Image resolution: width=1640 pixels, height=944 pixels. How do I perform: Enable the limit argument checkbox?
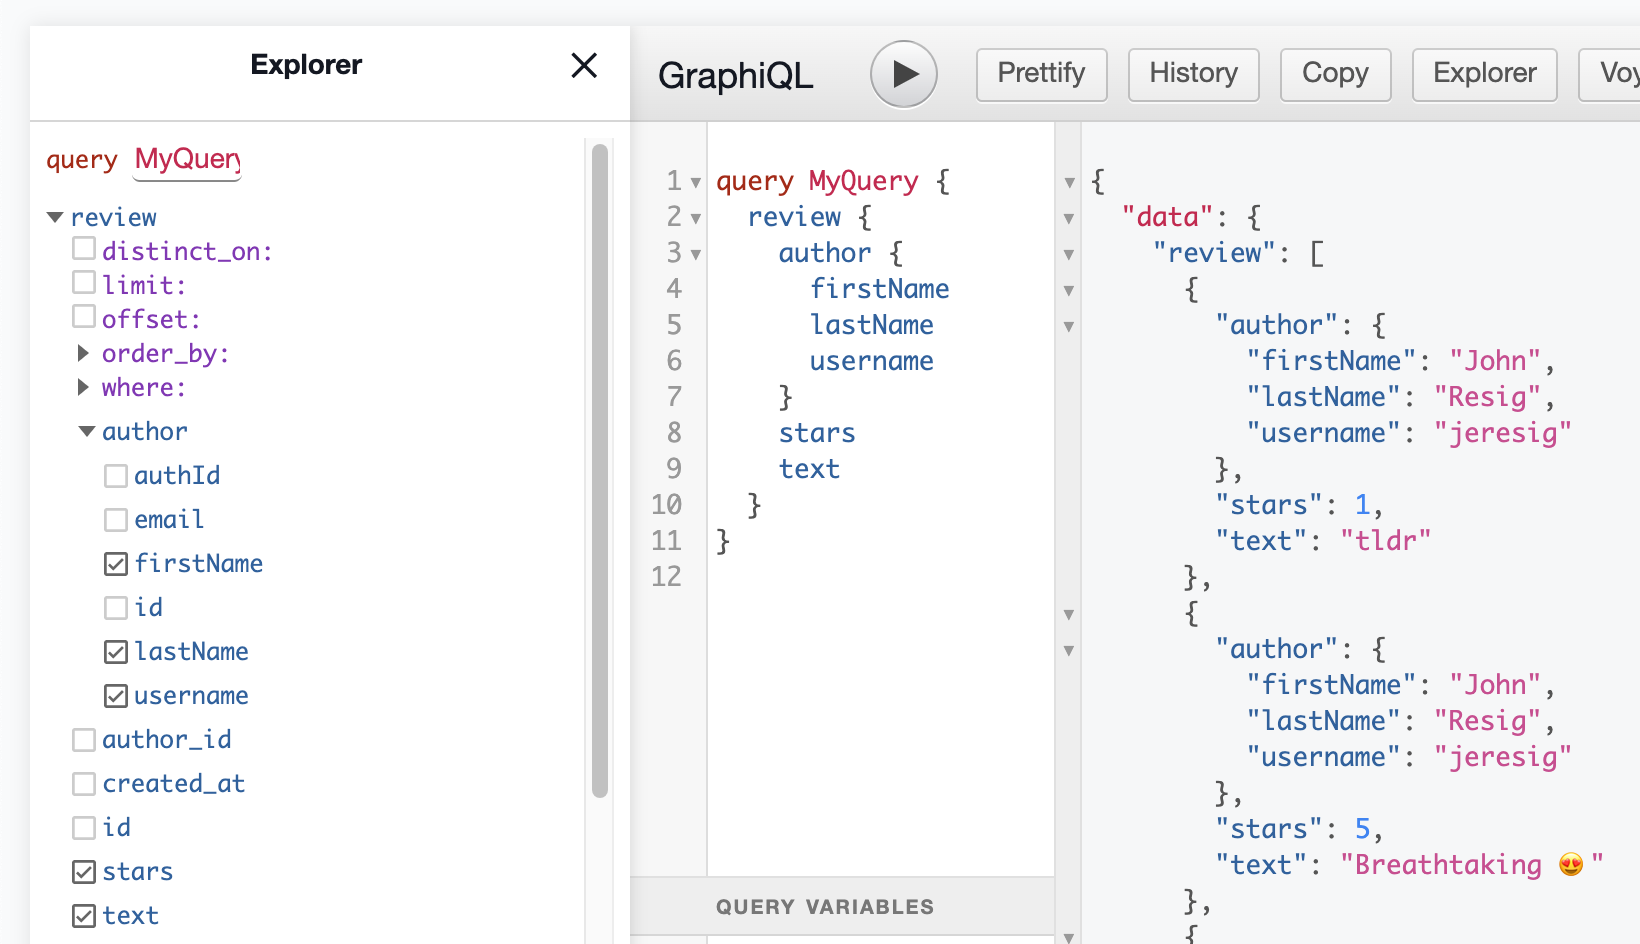[84, 282]
